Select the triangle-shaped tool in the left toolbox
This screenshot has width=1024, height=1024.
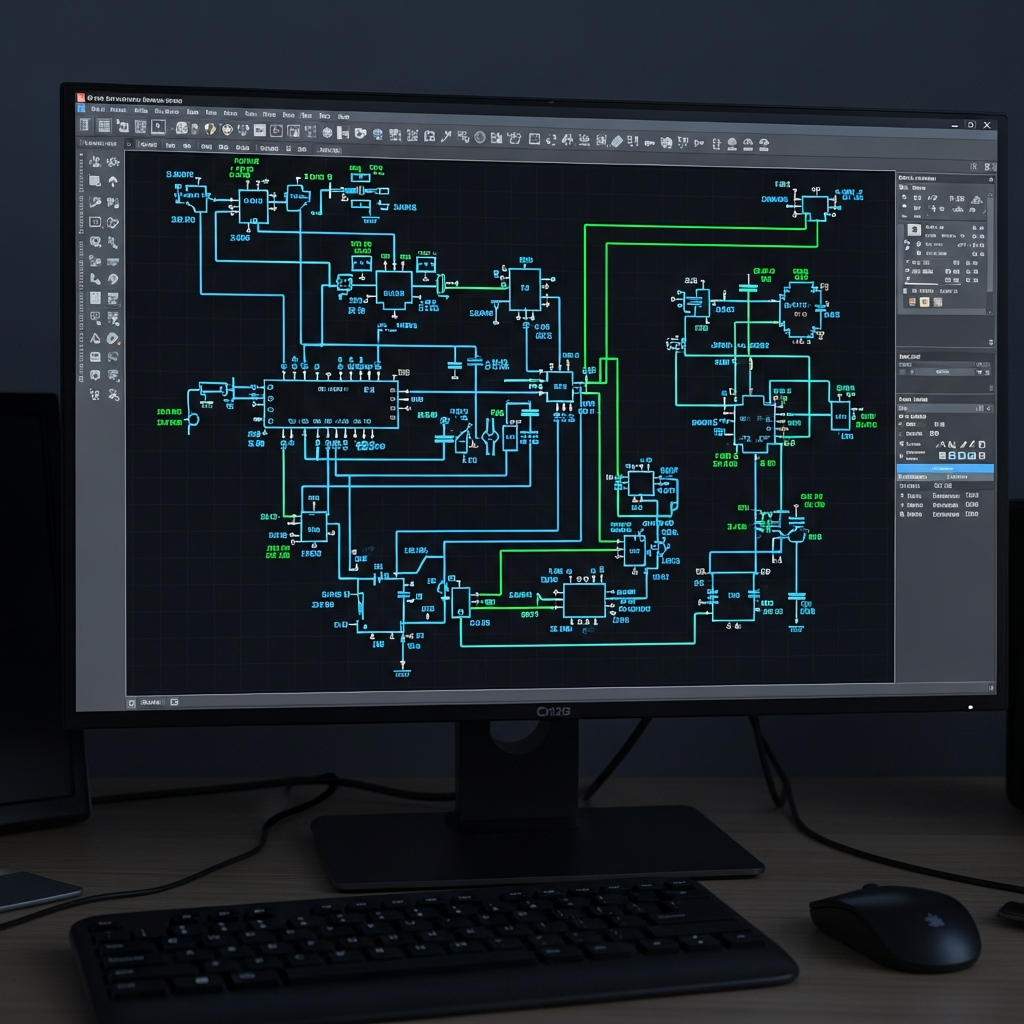point(95,338)
